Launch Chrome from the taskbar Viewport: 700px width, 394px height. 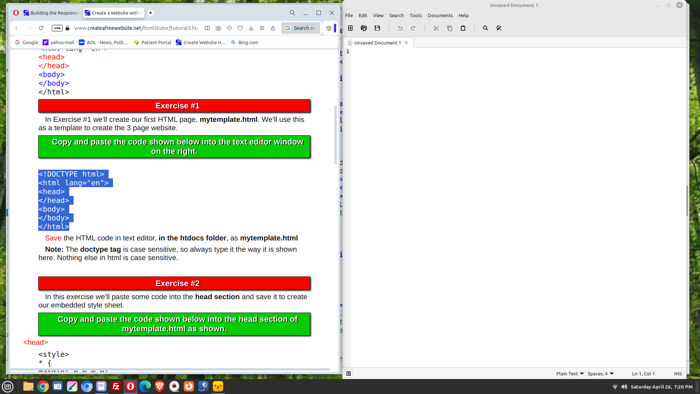pyautogui.click(x=43, y=386)
